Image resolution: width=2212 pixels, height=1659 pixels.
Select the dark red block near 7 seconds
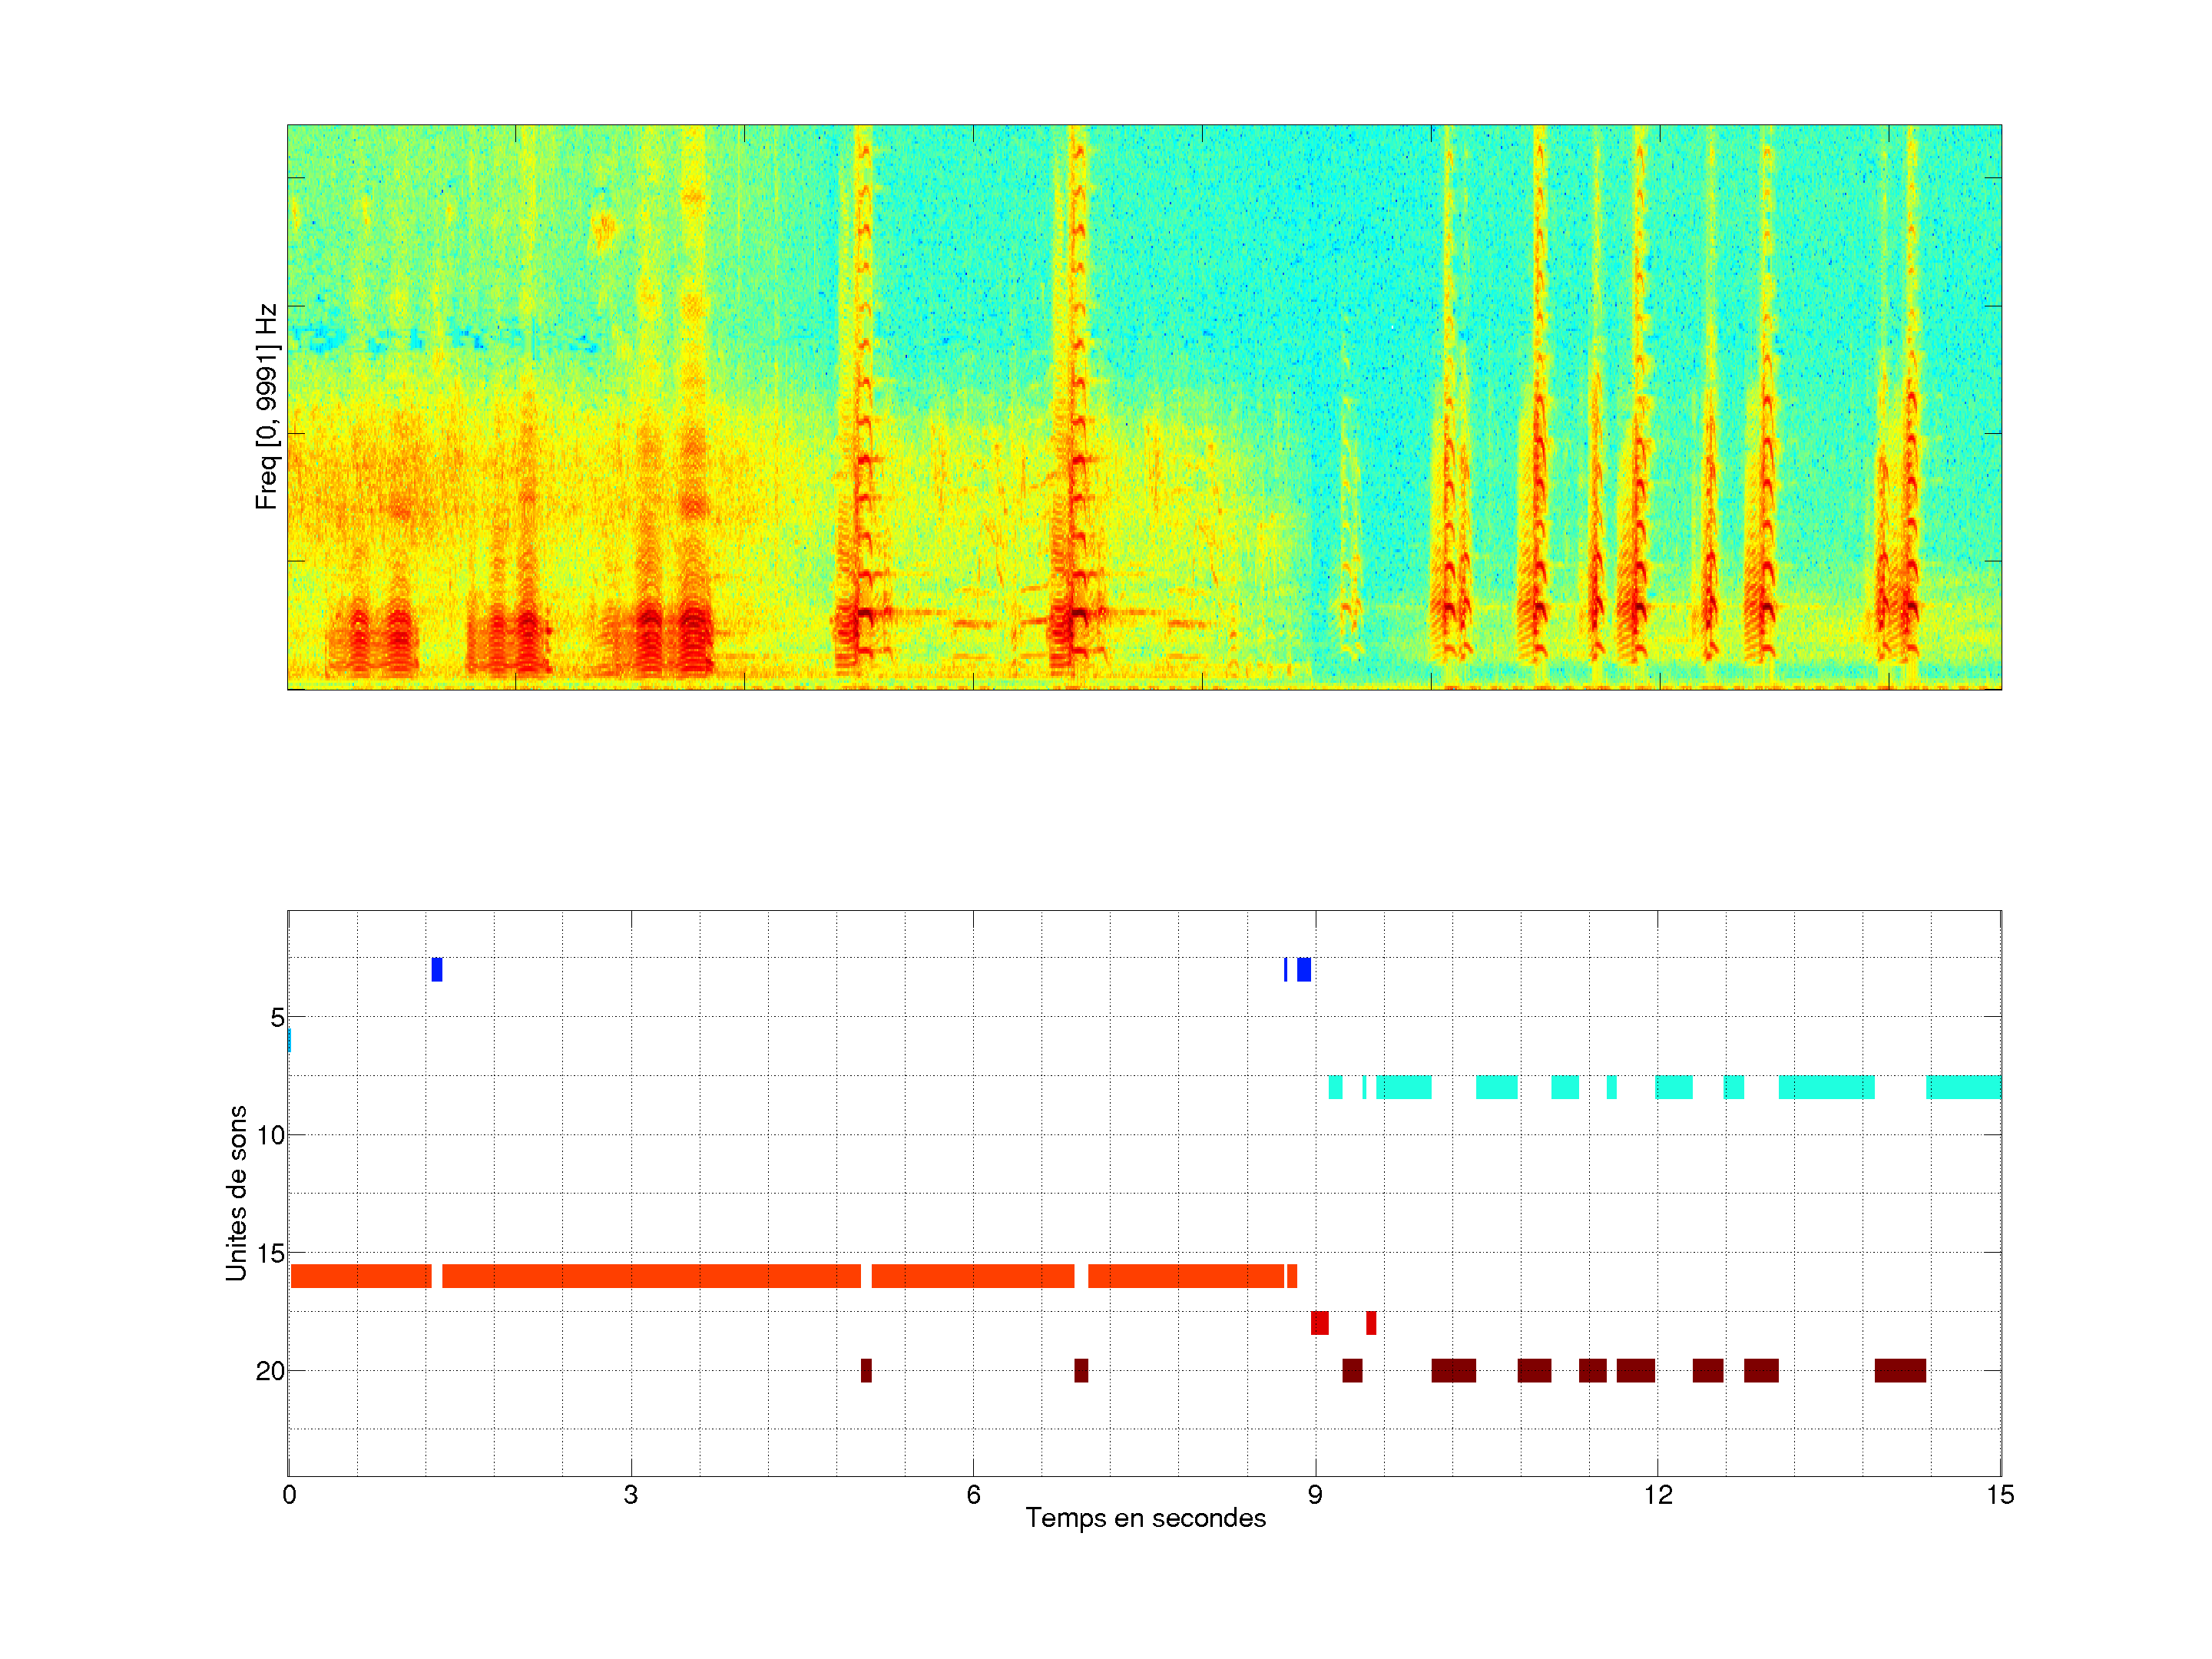(x=1081, y=1371)
